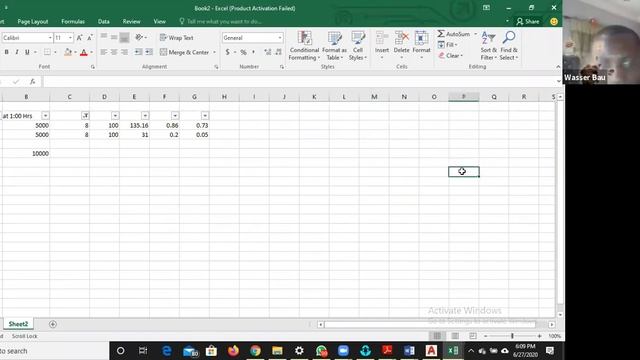Click the Fill button
Image resolution: width=640 pixels, height=360 pixels.
tap(447, 44)
